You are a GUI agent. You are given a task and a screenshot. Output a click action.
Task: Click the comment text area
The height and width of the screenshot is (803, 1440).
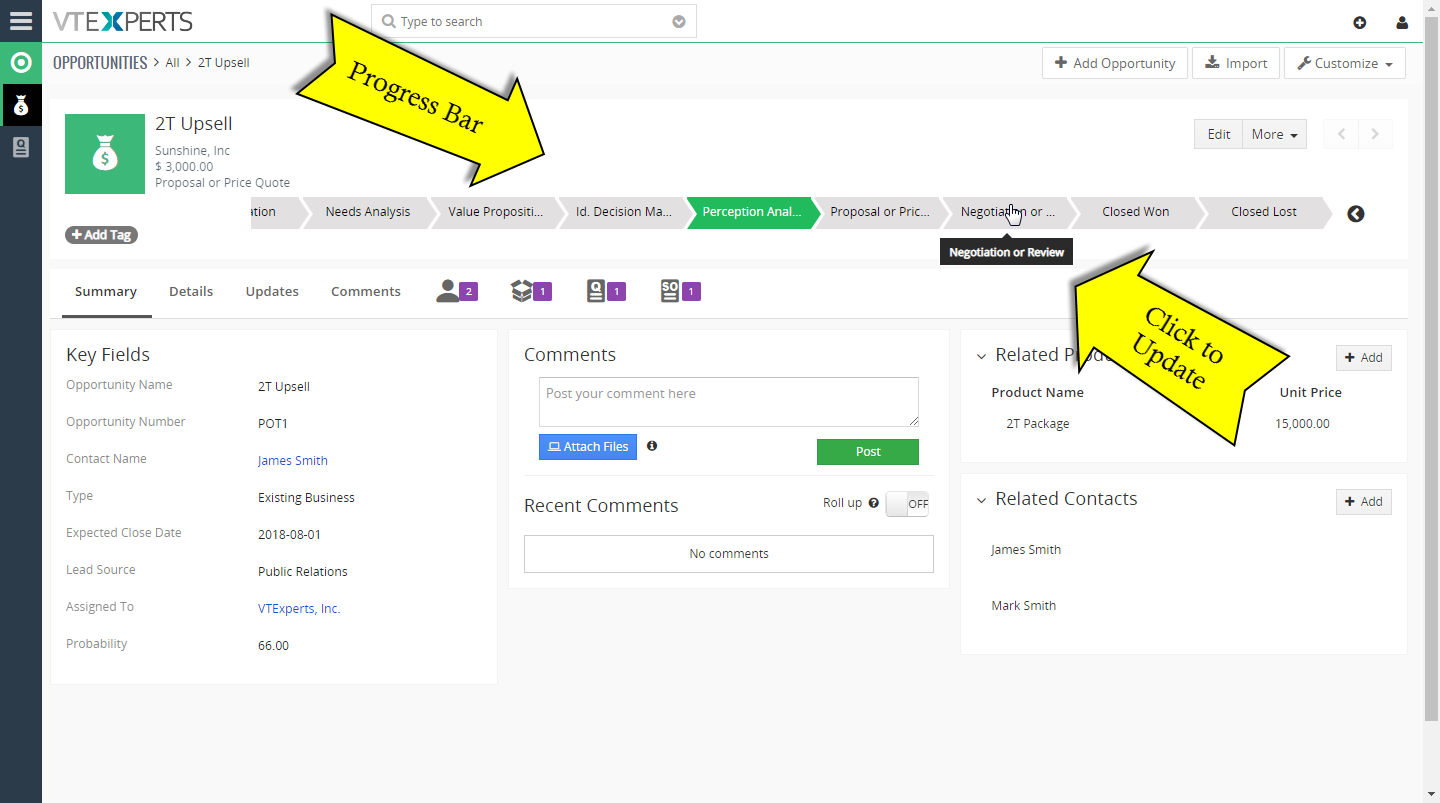tap(729, 402)
